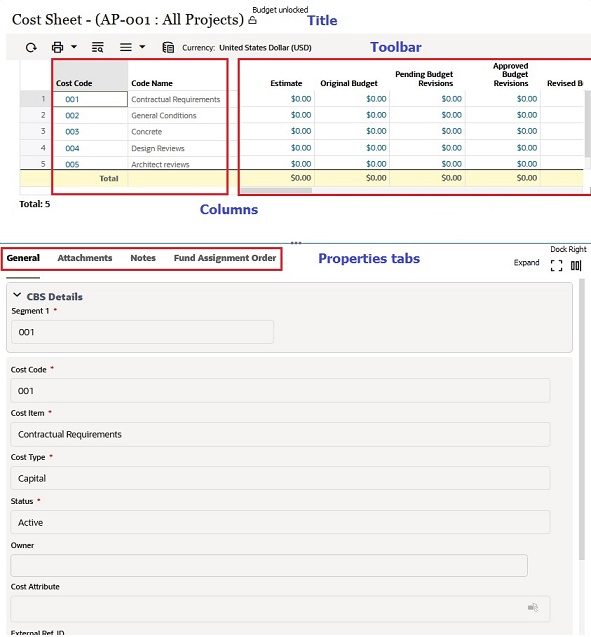Click the Cost Code input field

[x=280, y=391]
